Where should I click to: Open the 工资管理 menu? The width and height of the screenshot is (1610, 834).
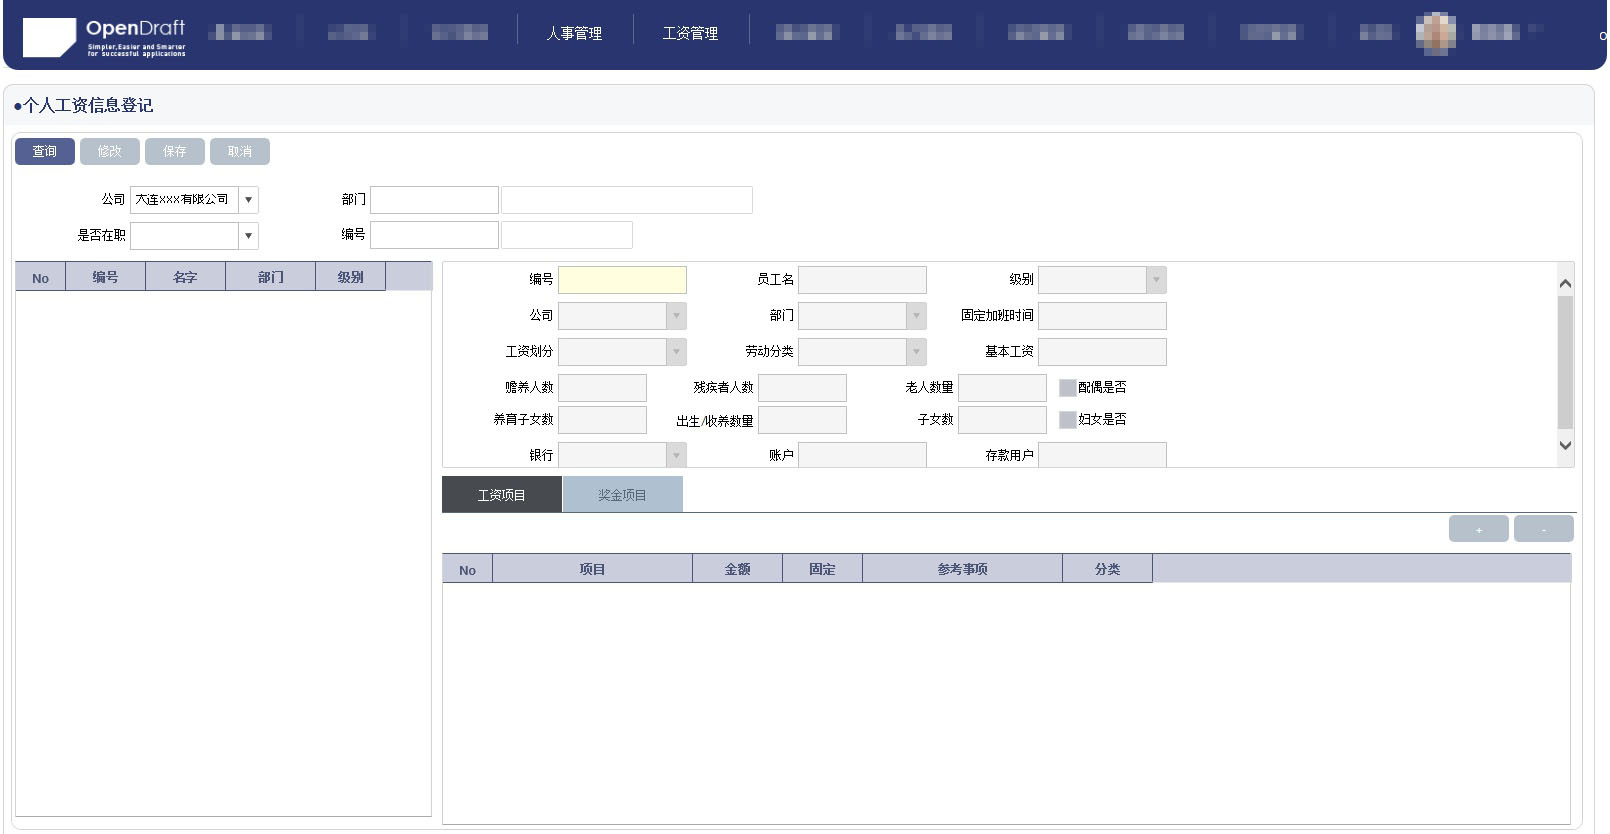(690, 33)
